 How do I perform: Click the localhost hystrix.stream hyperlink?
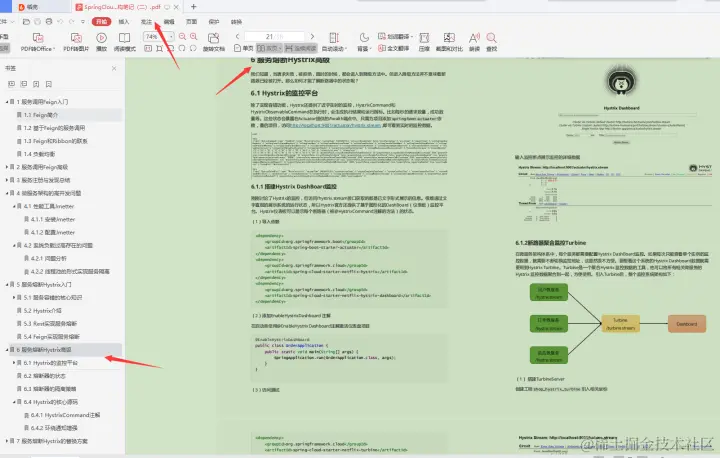coord(336,125)
